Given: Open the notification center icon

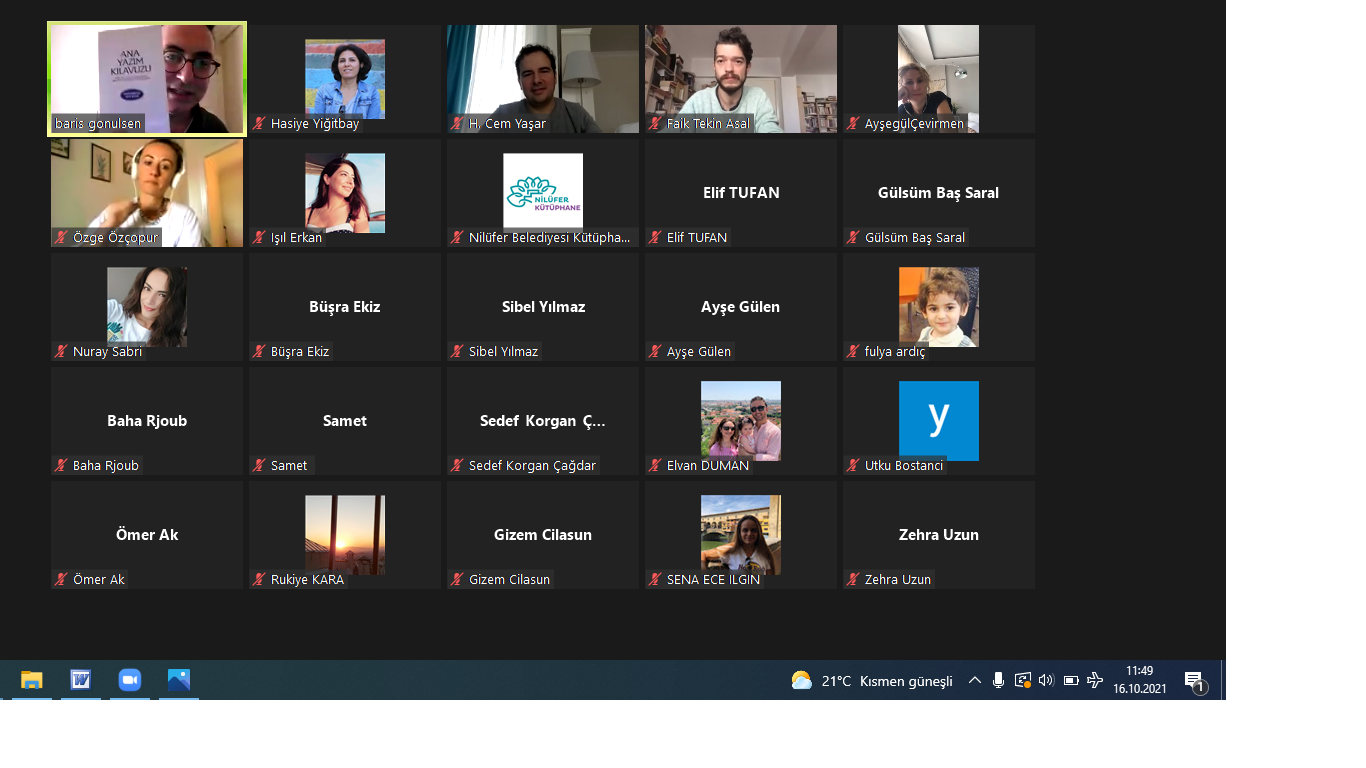Looking at the screenshot, I should [1195, 681].
